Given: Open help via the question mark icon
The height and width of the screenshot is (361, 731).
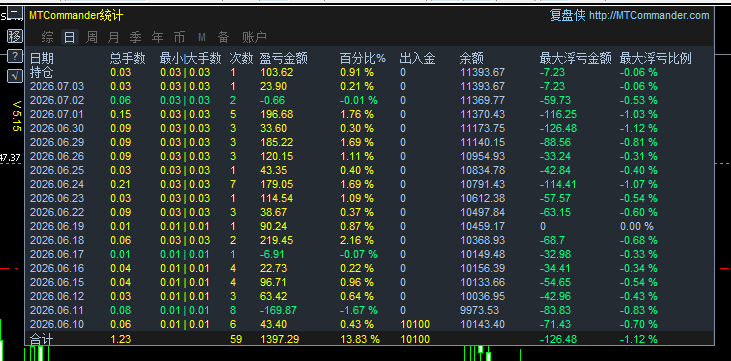Looking at the screenshot, I should 15,56.
